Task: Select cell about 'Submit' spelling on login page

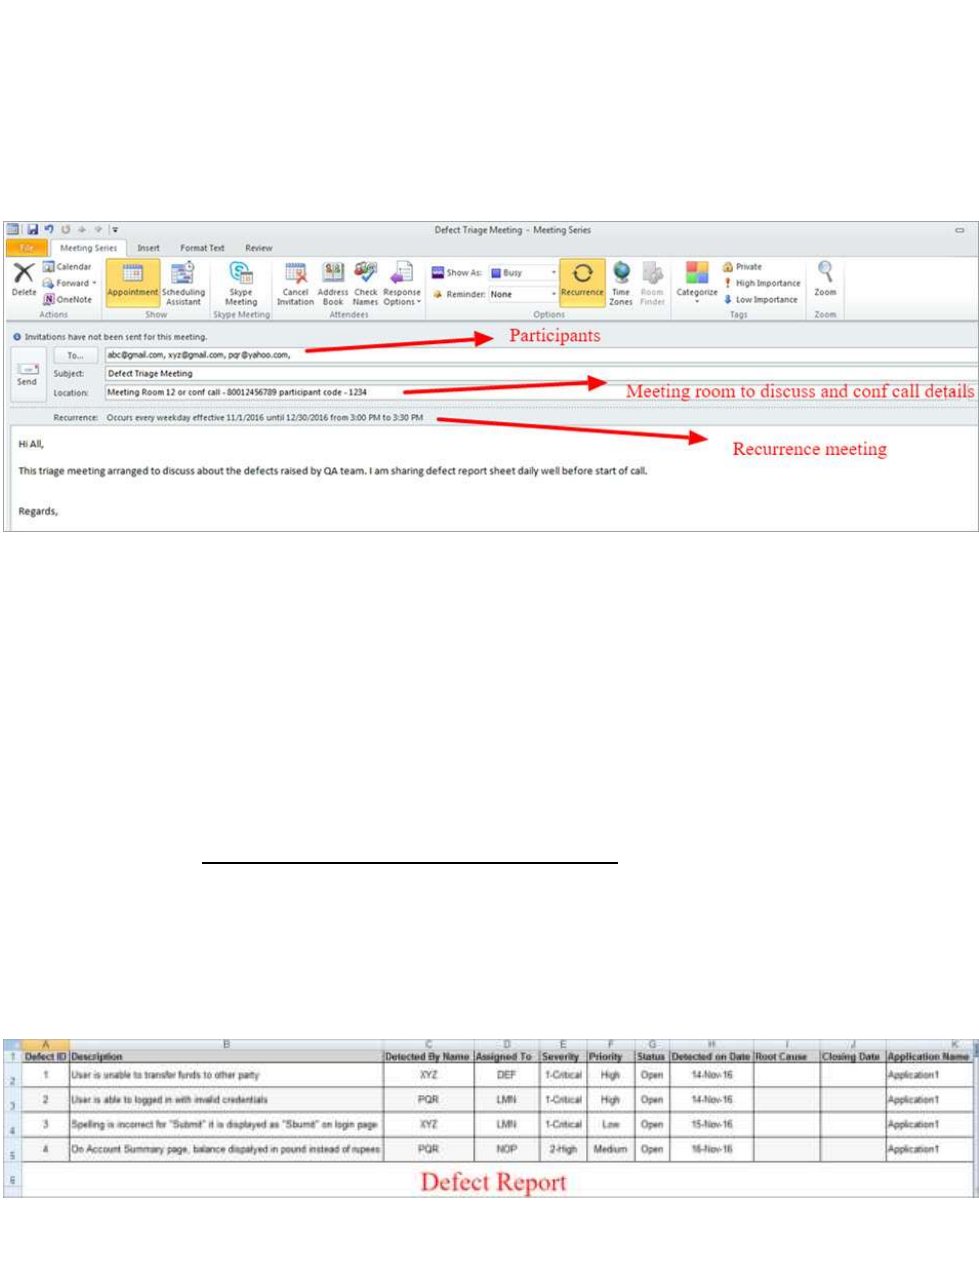Action: [226, 1124]
